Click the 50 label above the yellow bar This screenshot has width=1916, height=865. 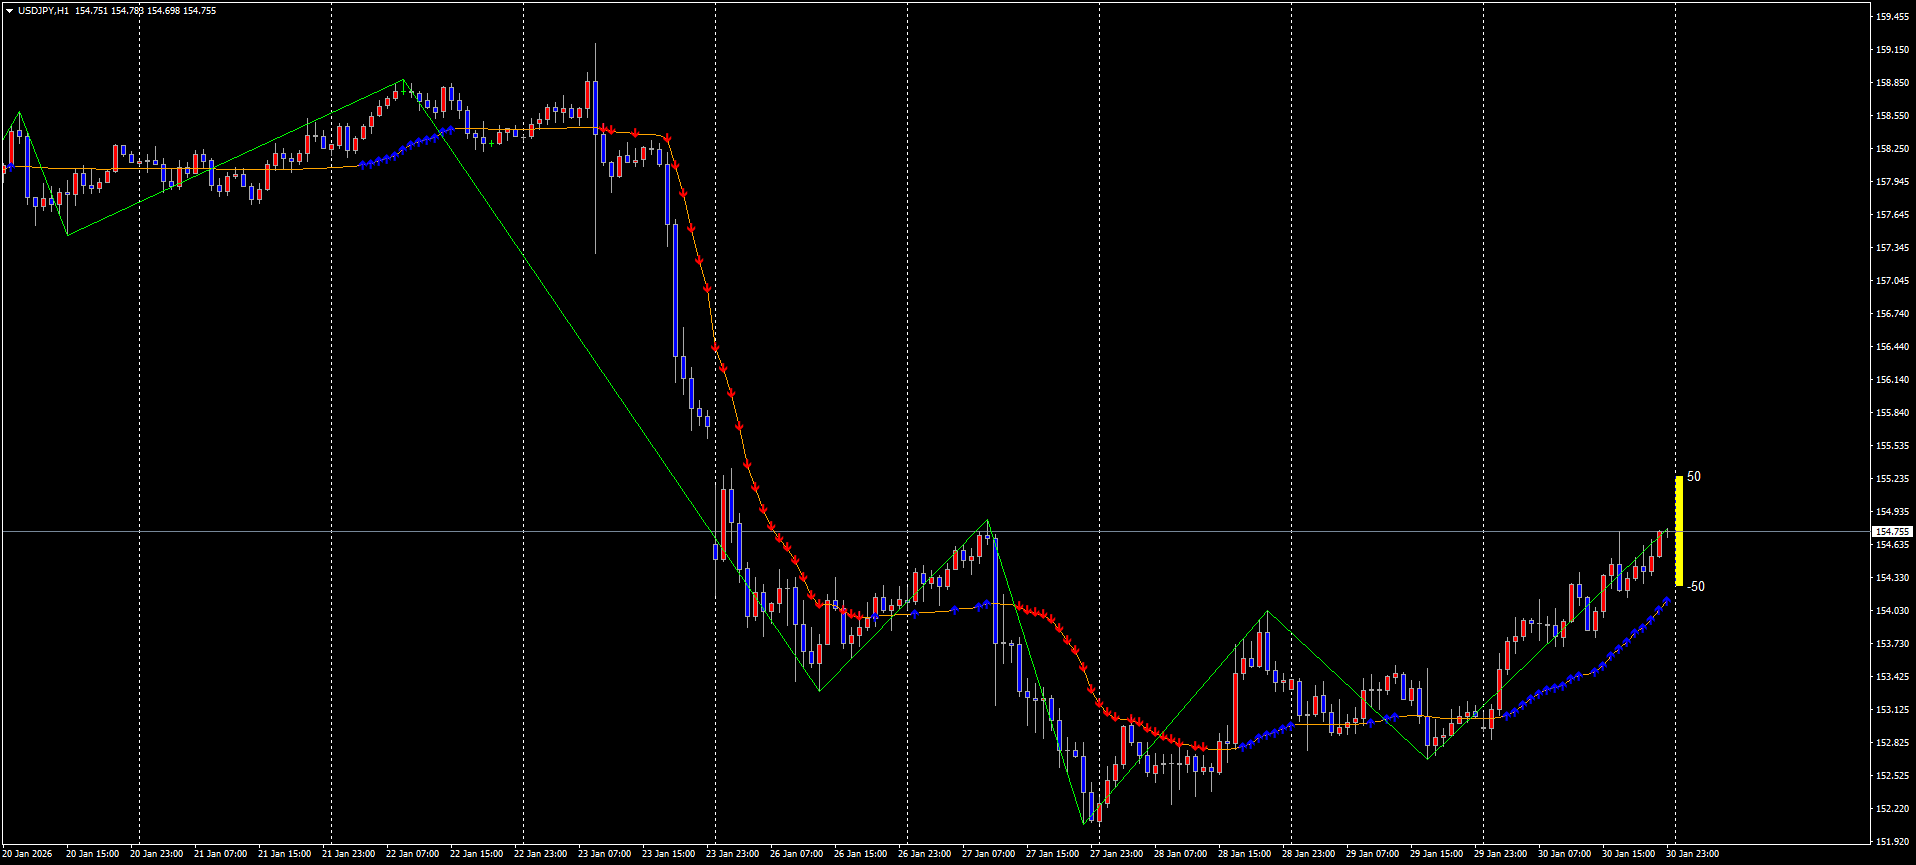1694,477
